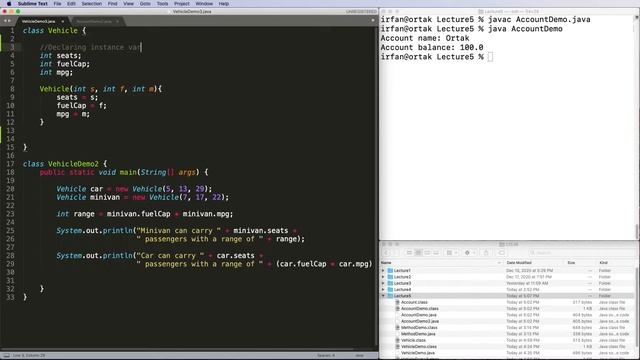Sort Finder list by Size column
The height and width of the screenshot is (360, 640).
click(x=580, y=262)
